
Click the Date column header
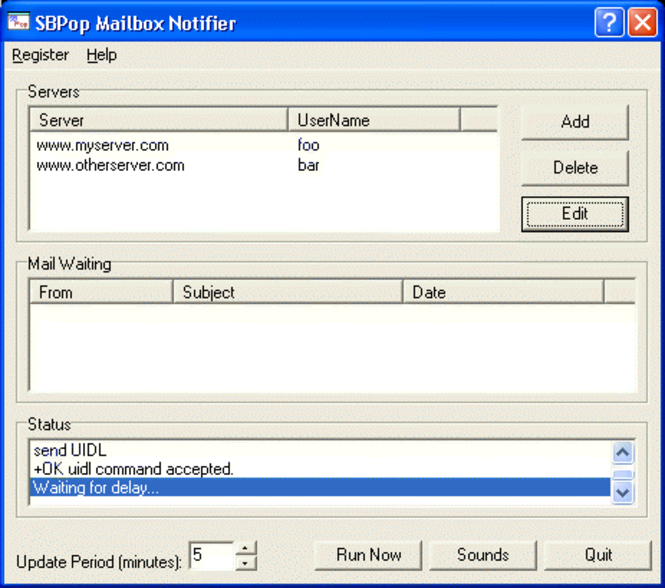pos(503,292)
